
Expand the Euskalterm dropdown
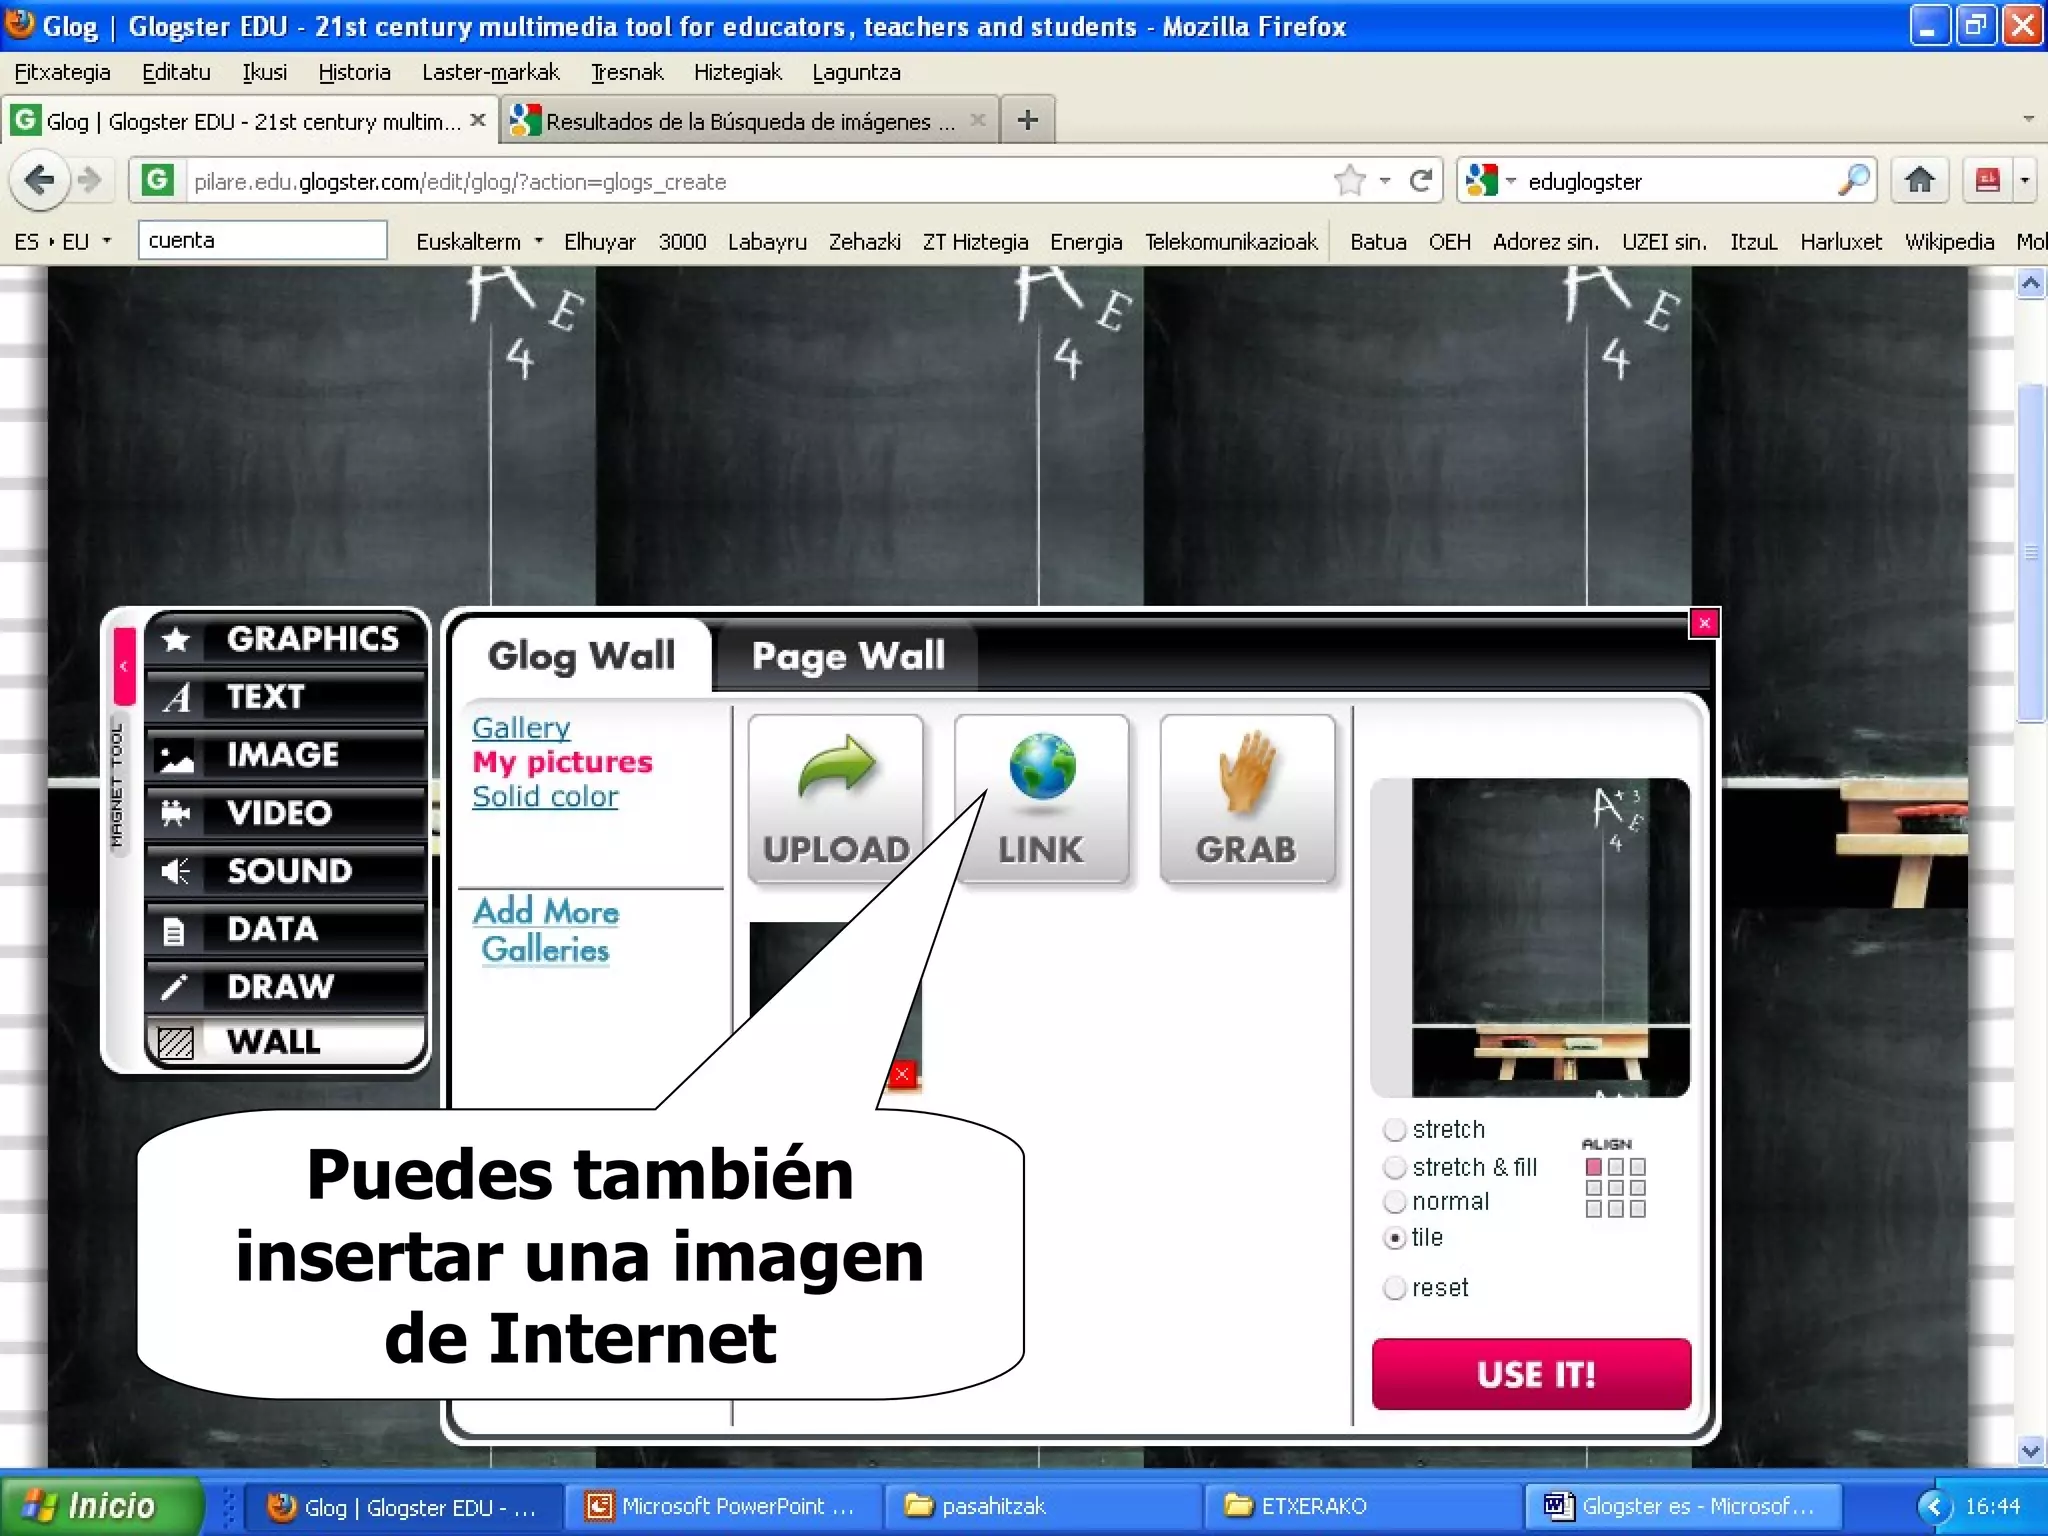pos(539,241)
